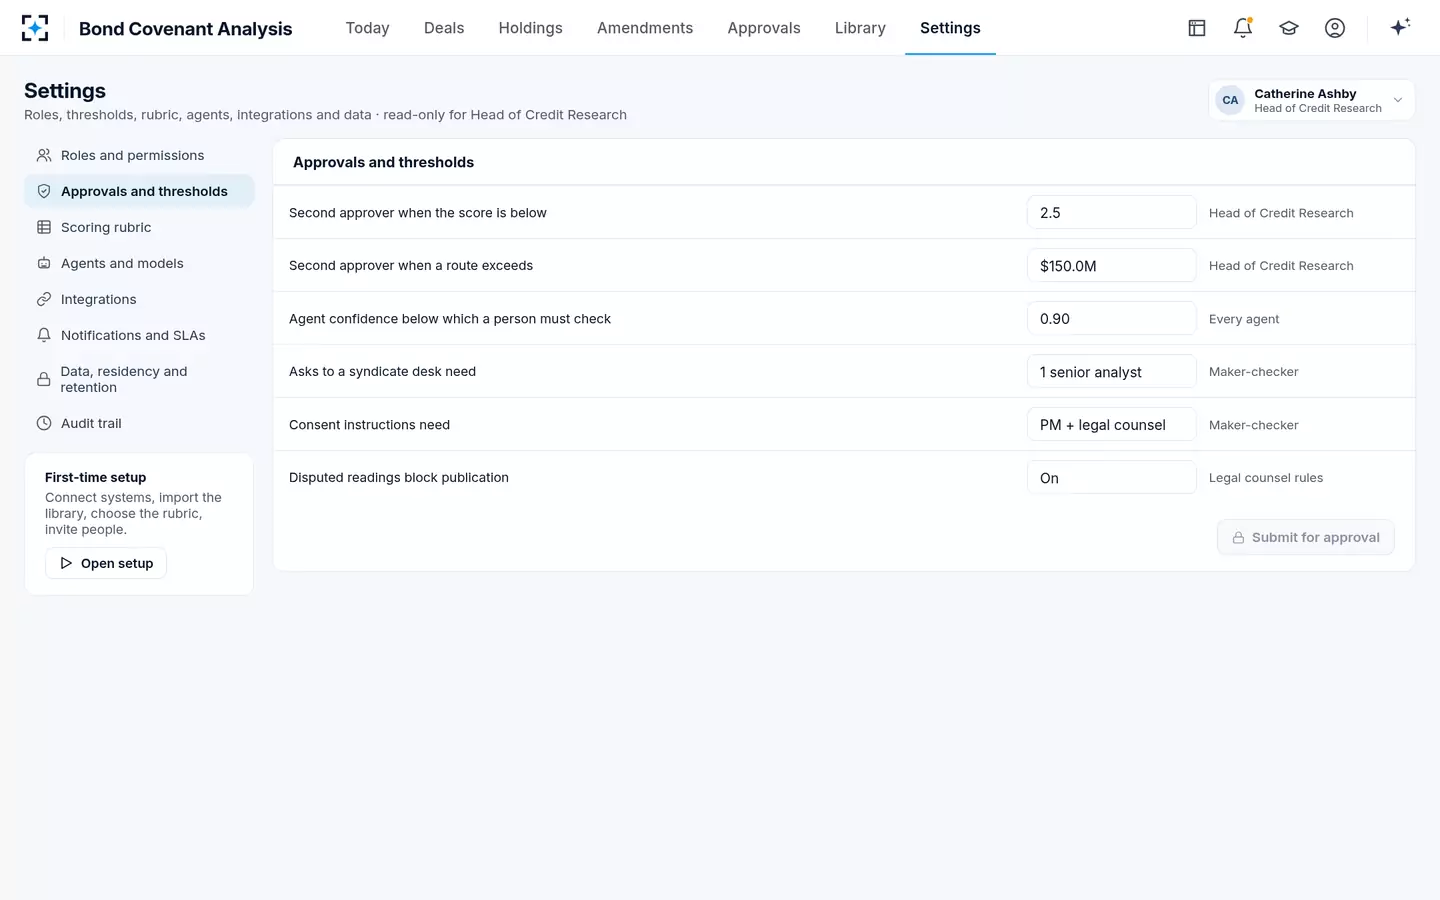Open the notifications bell in header
Image resolution: width=1440 pixels, height=900 pixels.
click(1243, 28)
